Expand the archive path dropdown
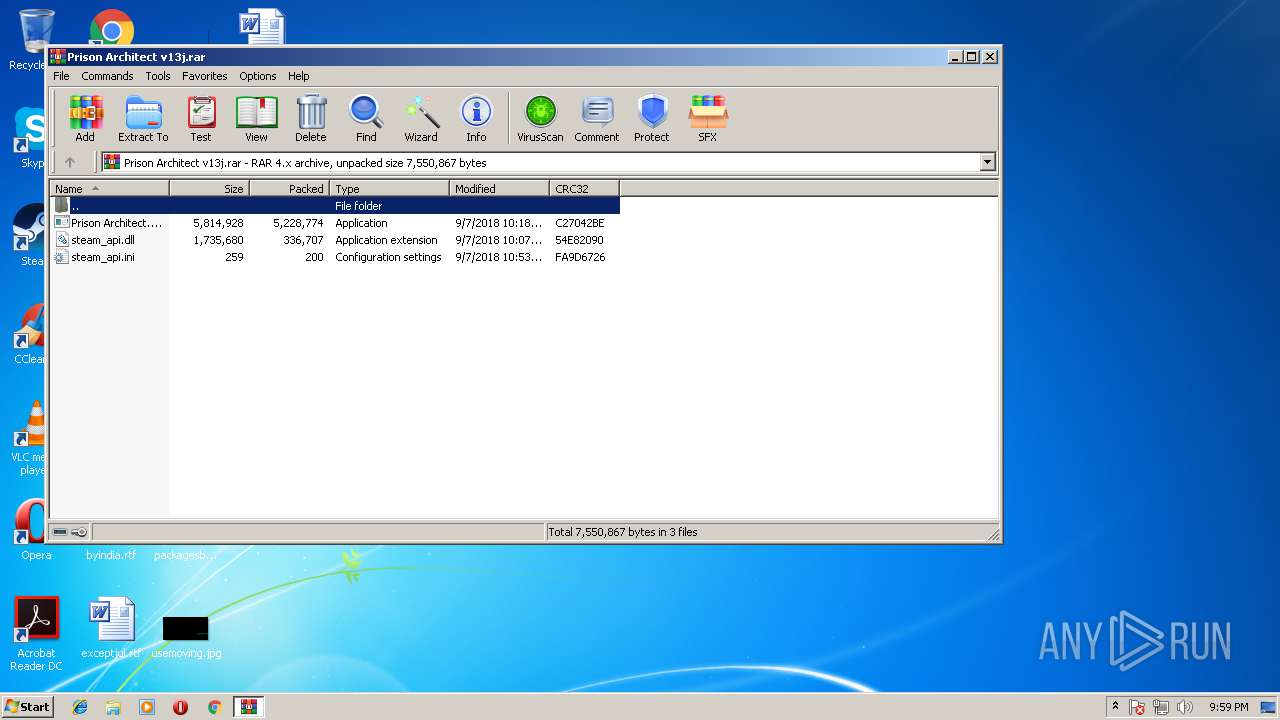The image size is (1280, 720). (x=988, y=162)
